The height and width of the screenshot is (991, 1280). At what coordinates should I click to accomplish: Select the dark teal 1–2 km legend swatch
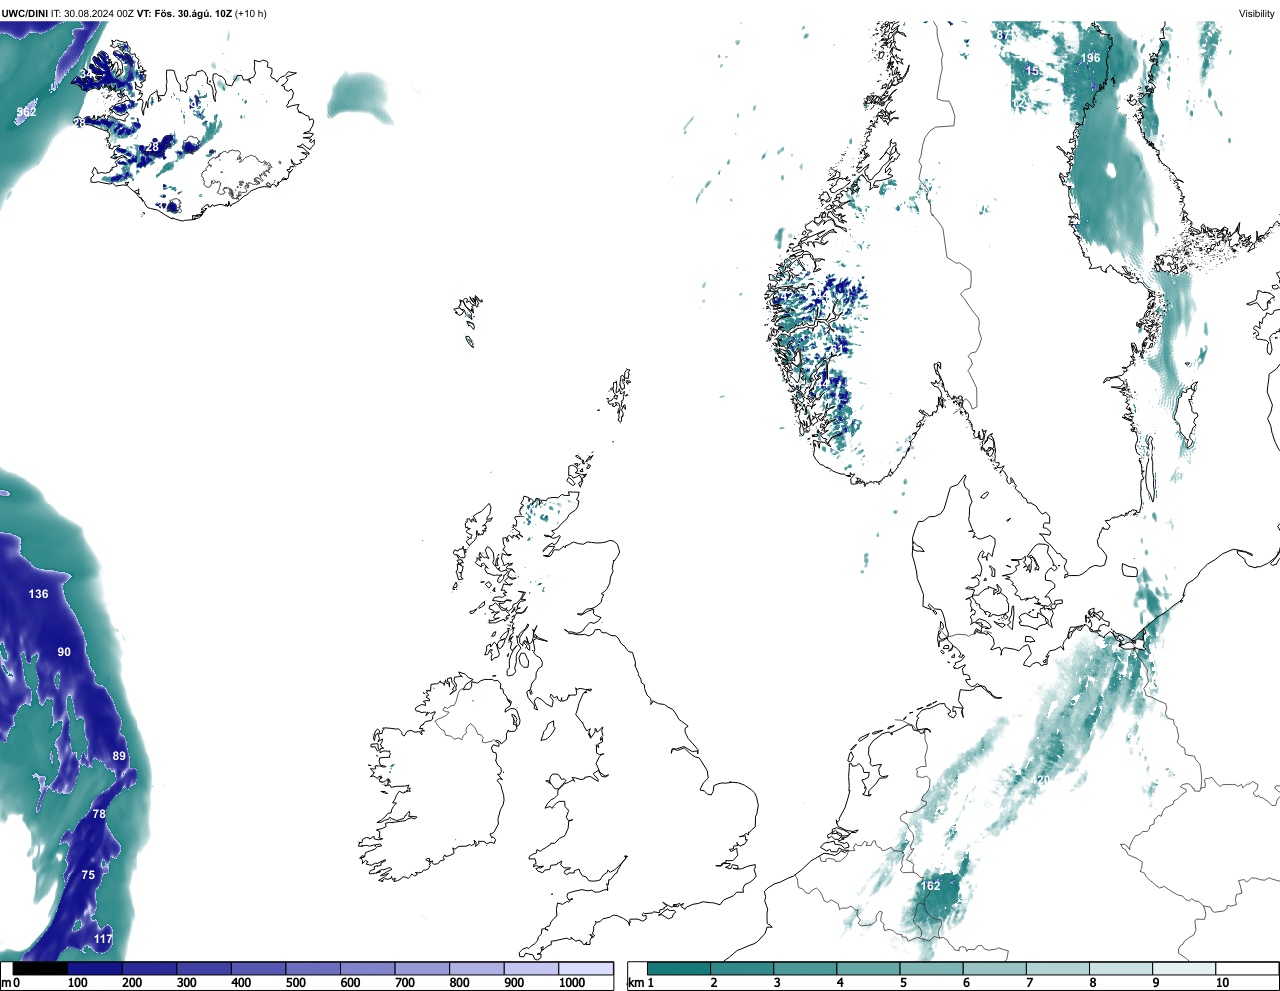(x=679, y=968)
